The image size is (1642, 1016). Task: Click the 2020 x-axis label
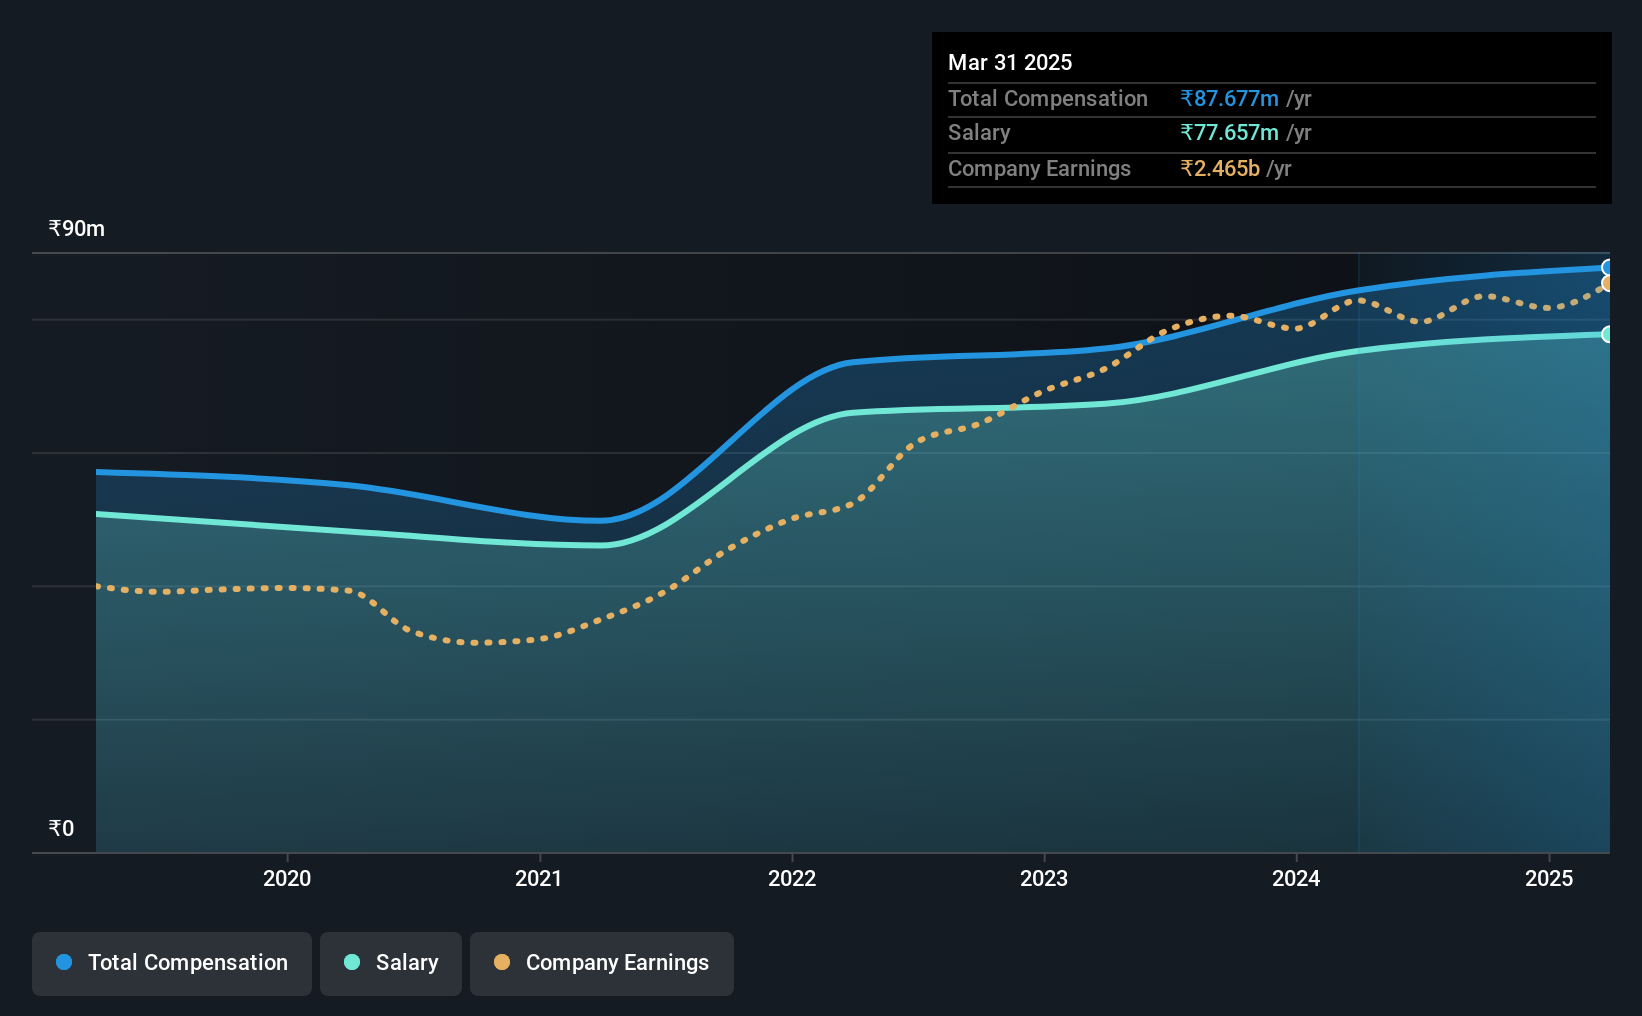click(x=287, y=878)
